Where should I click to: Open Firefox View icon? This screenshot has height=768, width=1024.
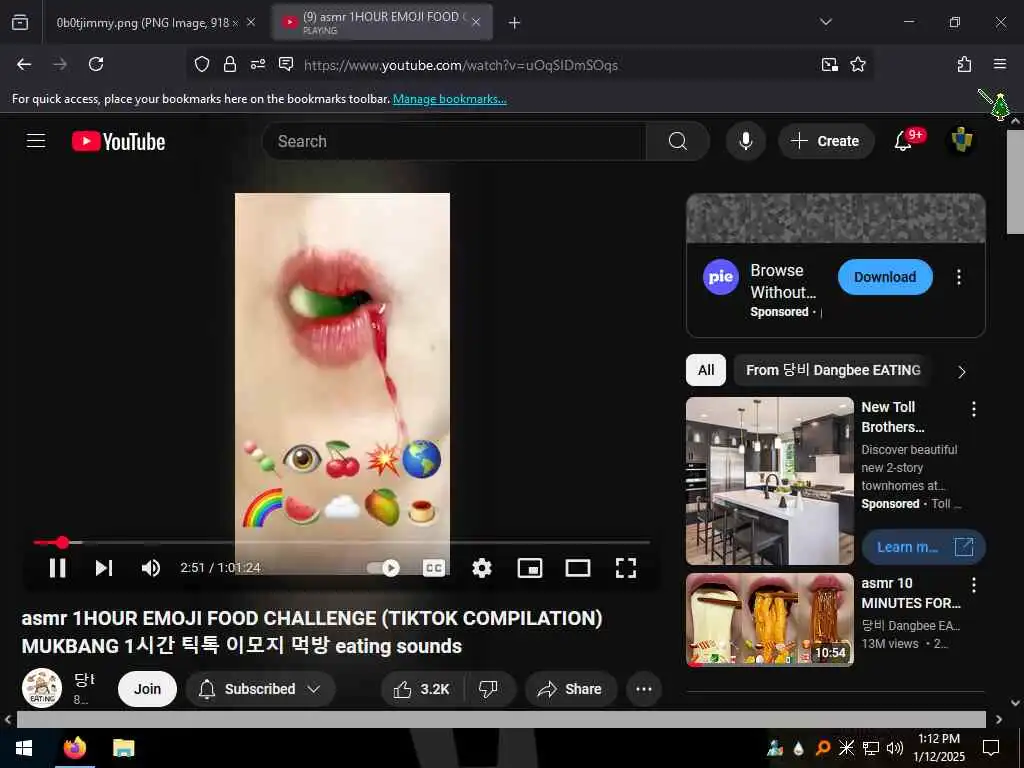click(x=20, y=22)
